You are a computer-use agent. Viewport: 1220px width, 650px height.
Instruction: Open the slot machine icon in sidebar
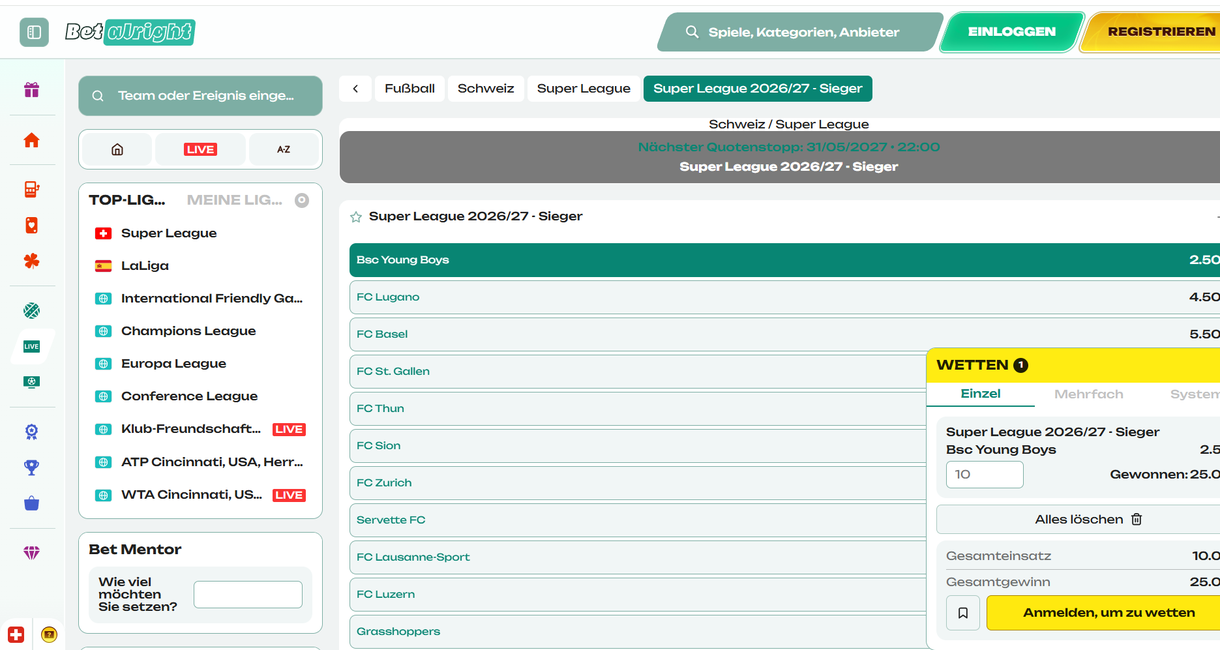(x=32, y=189)
